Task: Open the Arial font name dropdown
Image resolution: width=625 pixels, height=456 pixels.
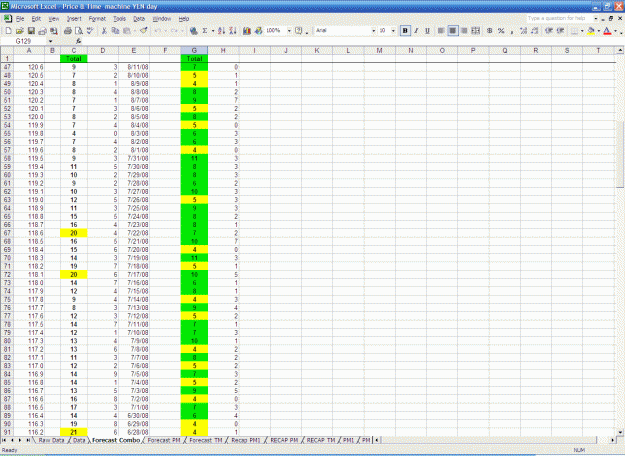Action: point(373,31)
